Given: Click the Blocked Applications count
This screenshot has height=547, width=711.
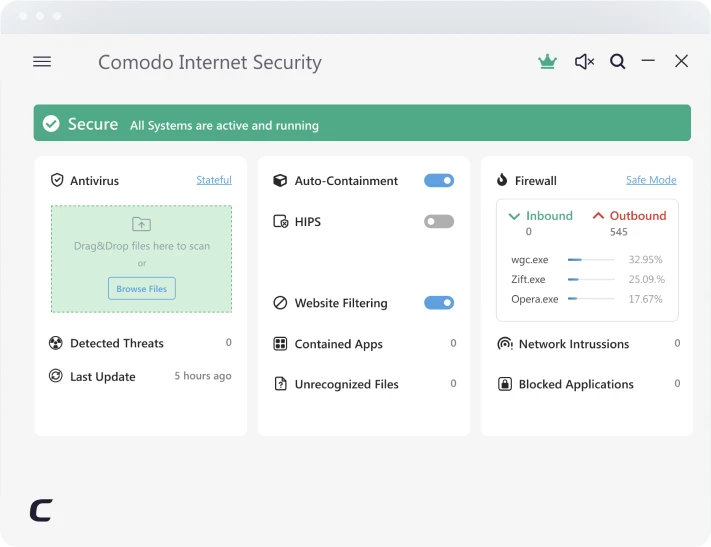Looking at the screenshot, I should 677,384.
